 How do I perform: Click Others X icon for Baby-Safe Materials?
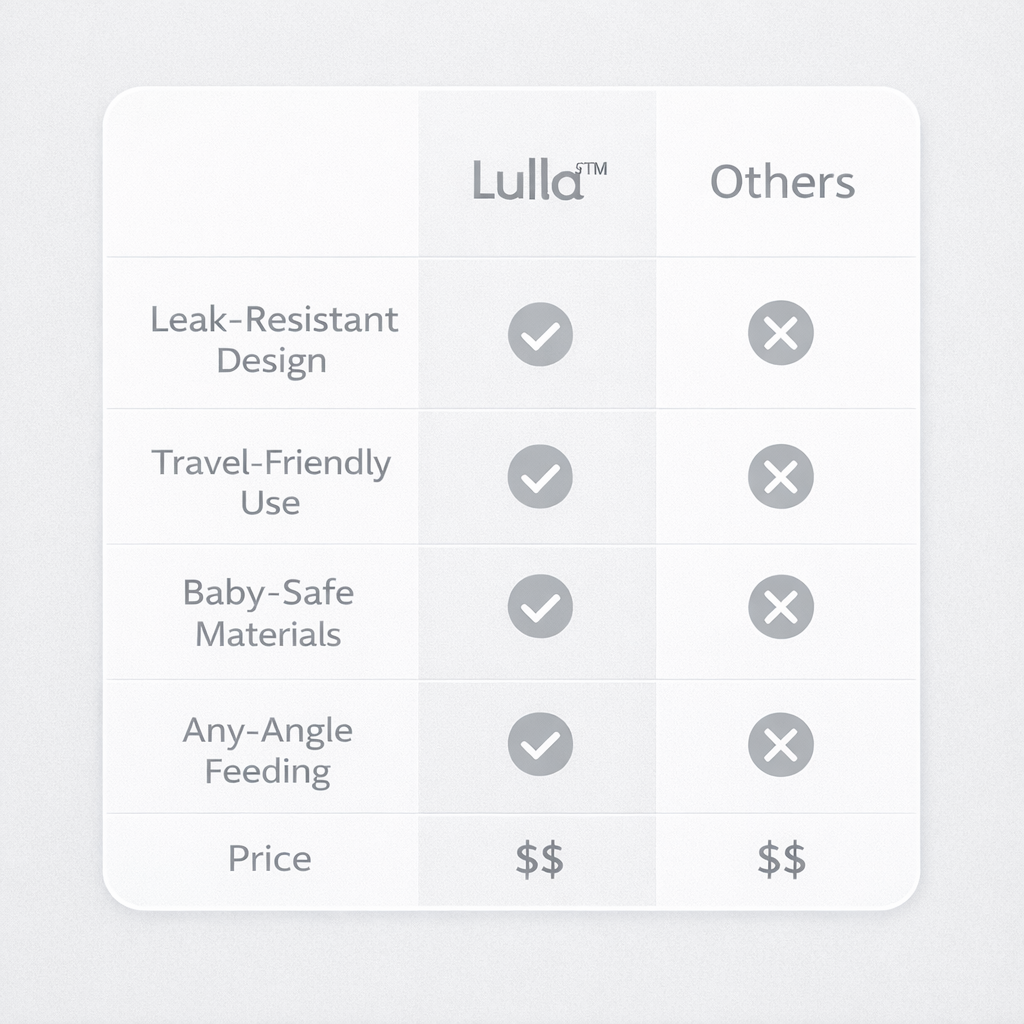(x=780, y=607)
